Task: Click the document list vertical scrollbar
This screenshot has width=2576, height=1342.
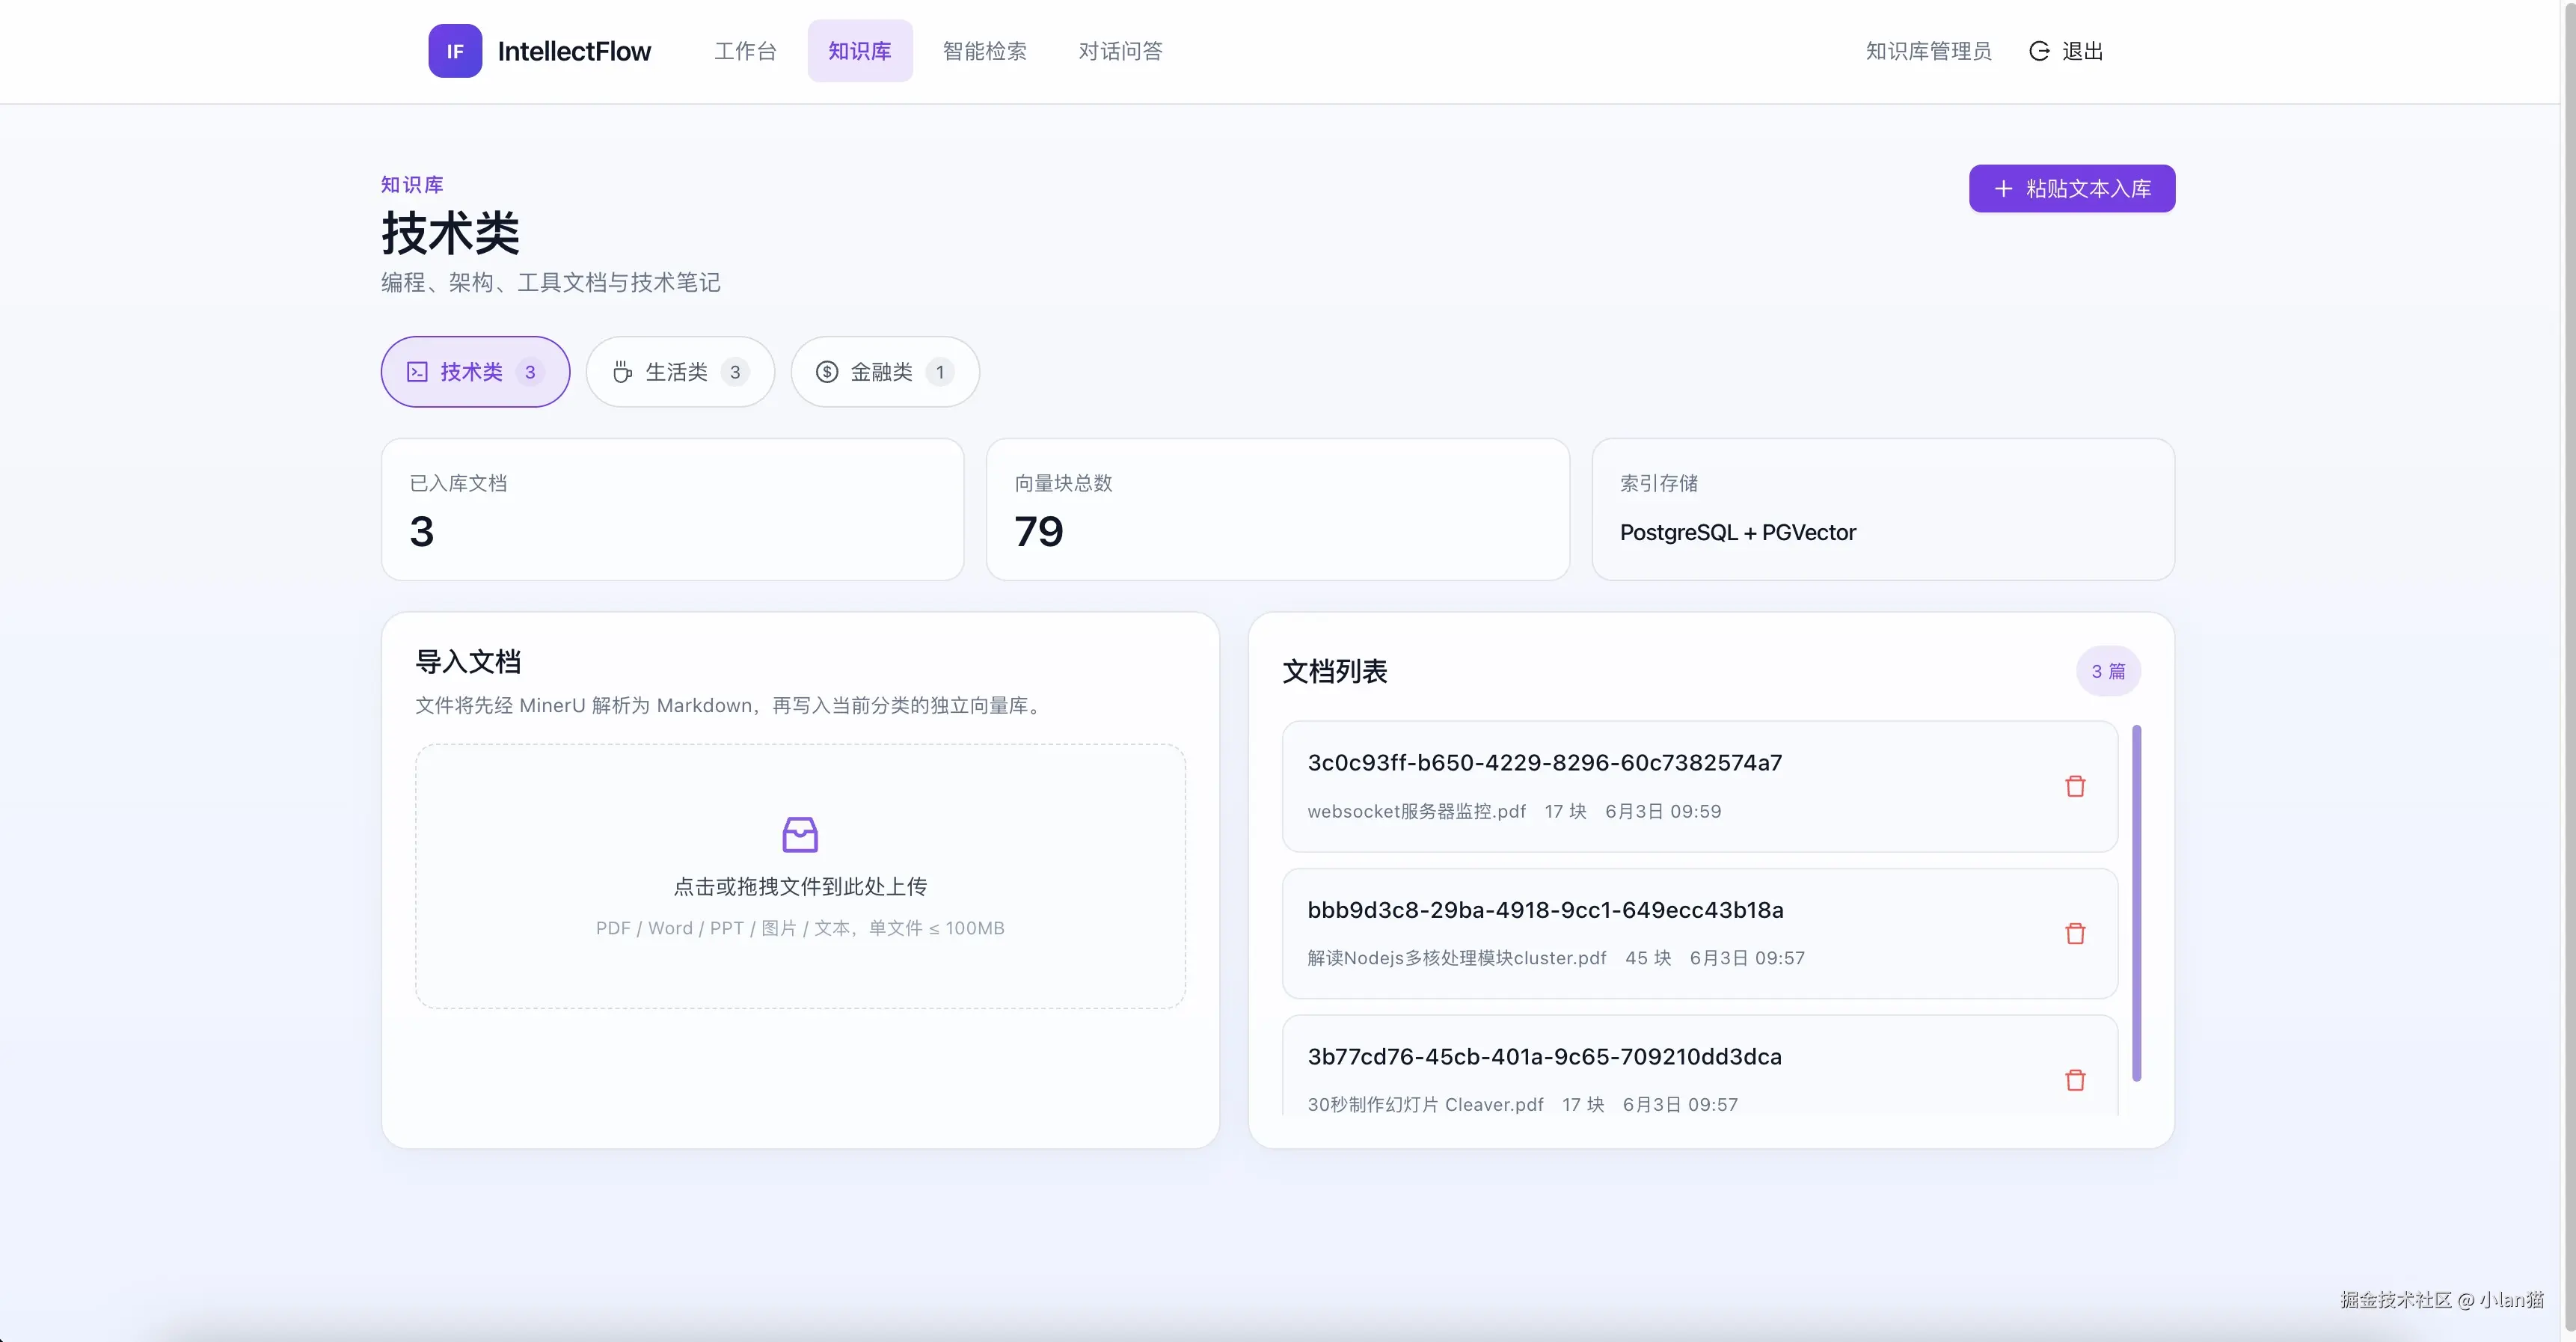Action: click(x=2136, y=903)
